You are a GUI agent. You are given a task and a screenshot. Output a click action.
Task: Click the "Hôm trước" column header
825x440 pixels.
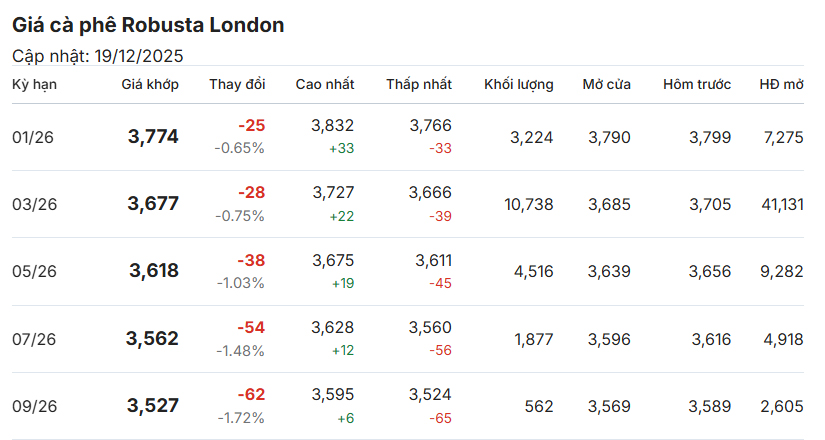696,85
